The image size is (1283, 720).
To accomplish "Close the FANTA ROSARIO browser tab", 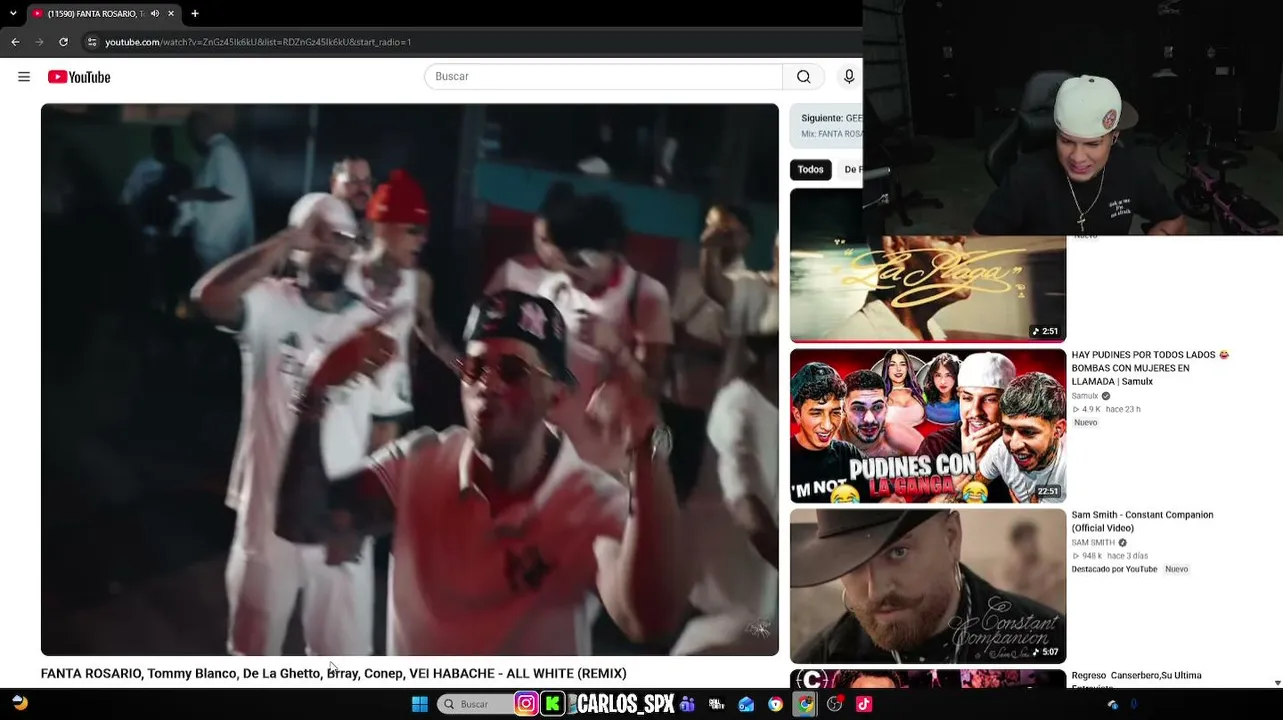I will [171, 14].
